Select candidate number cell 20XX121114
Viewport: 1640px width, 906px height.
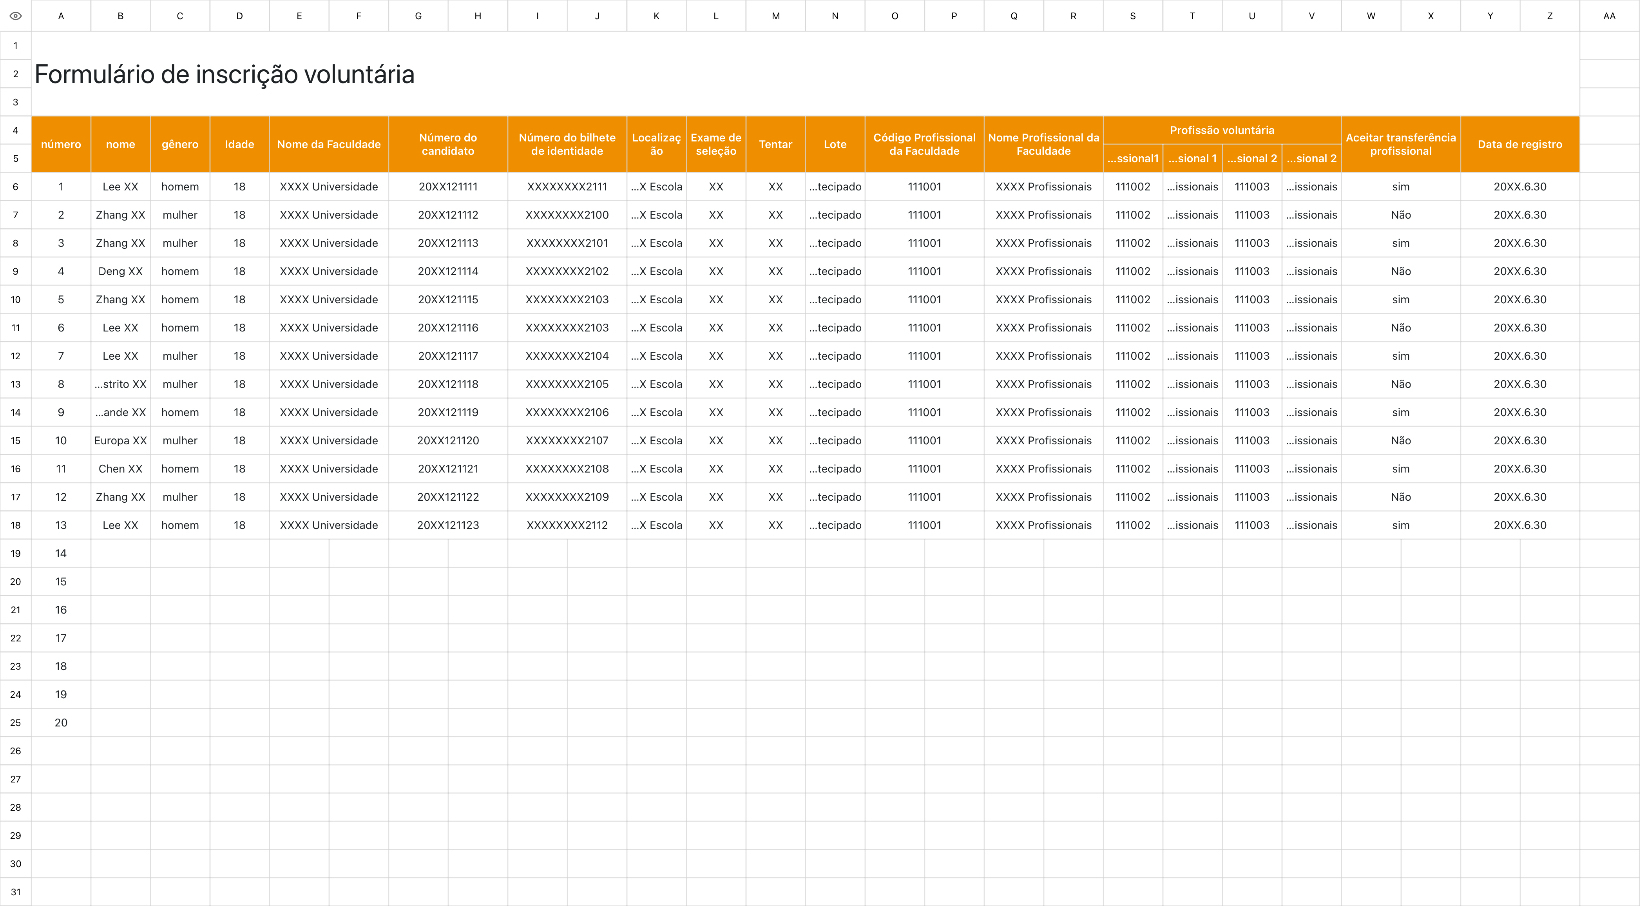[x=448, y=272]
